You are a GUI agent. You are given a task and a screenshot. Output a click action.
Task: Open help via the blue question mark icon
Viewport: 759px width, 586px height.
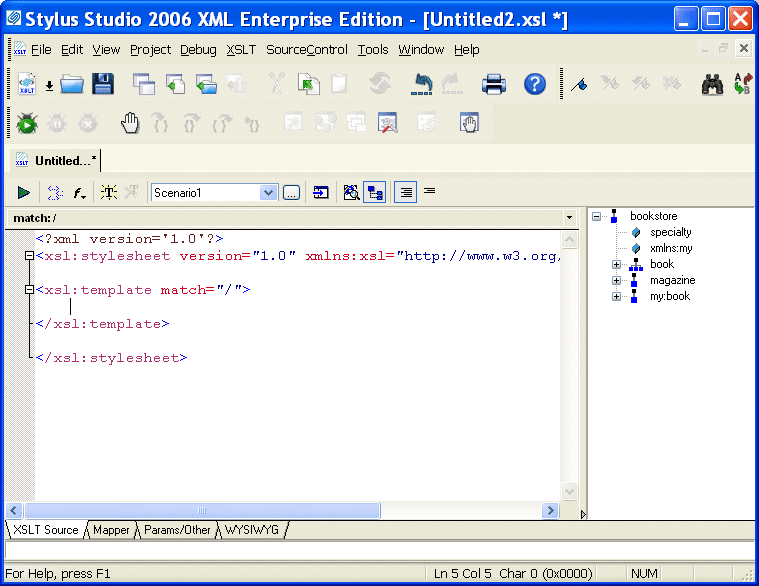click(535, 85)
